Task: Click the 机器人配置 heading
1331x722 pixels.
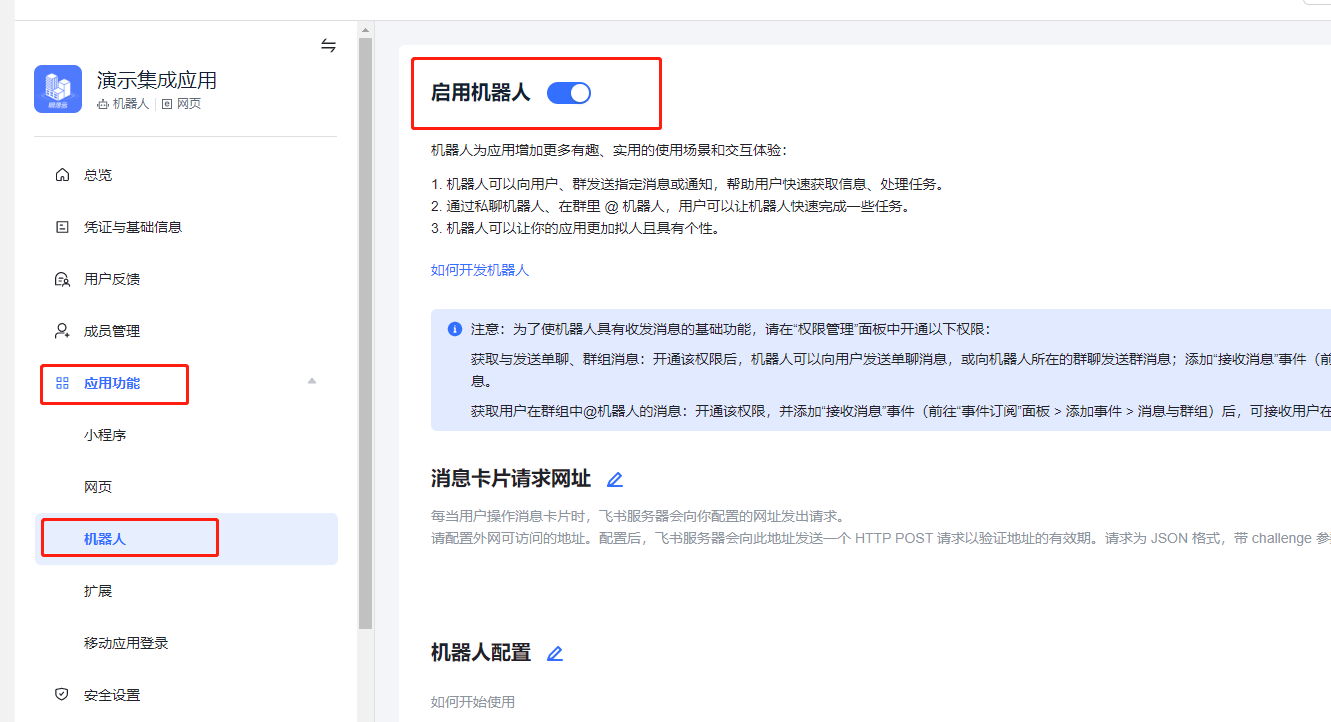Action: (x=481, y=653)
